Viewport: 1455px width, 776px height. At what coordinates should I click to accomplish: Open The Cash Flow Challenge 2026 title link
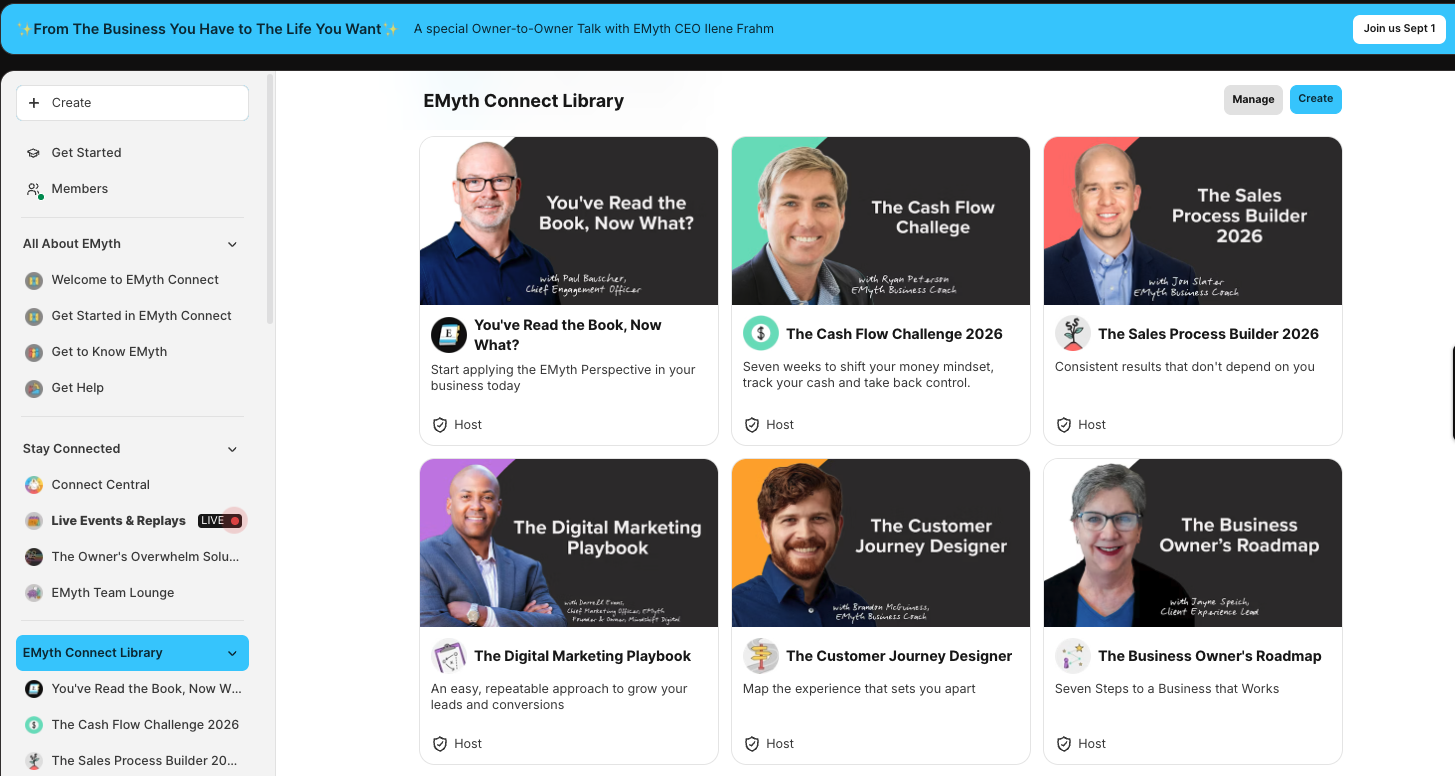click(x=894, y=334)
